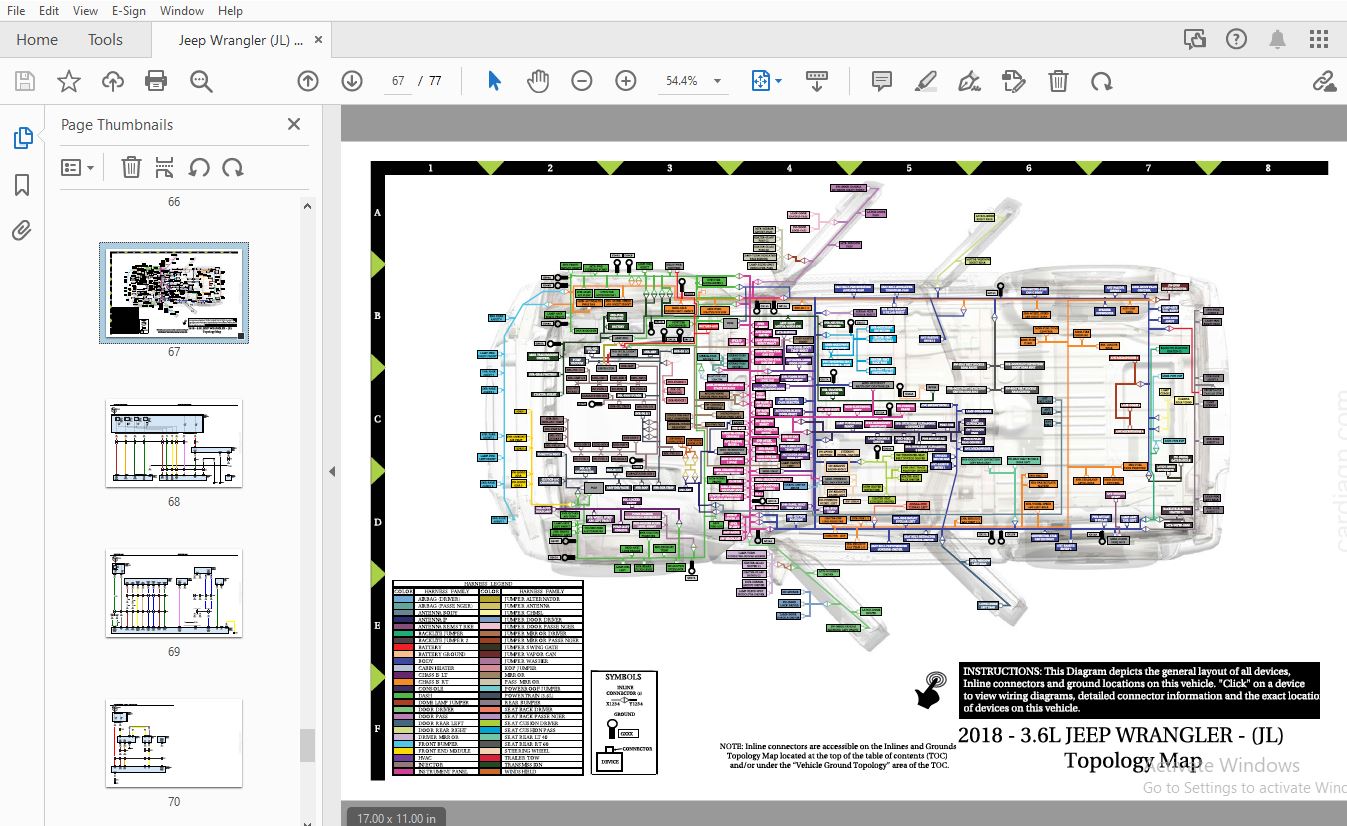Open the Help menu
The image size is (1347, 826).
point(230,10)
